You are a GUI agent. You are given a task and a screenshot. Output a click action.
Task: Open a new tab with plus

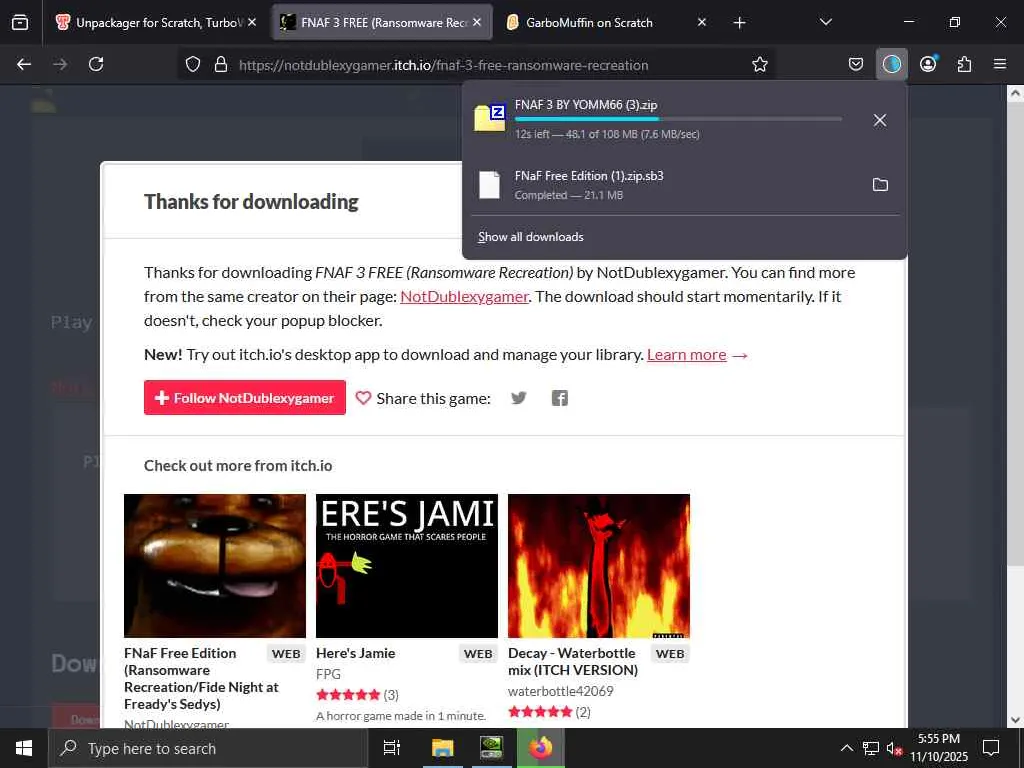tap(739, 23)
